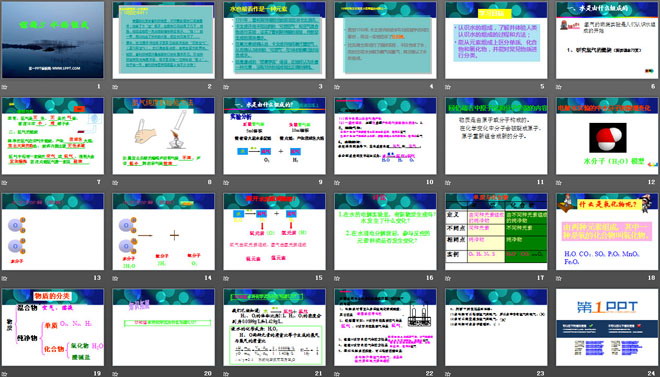Click the animation star icon under slide 8
This screenshot has width=660, height=377.
[115, 183]
